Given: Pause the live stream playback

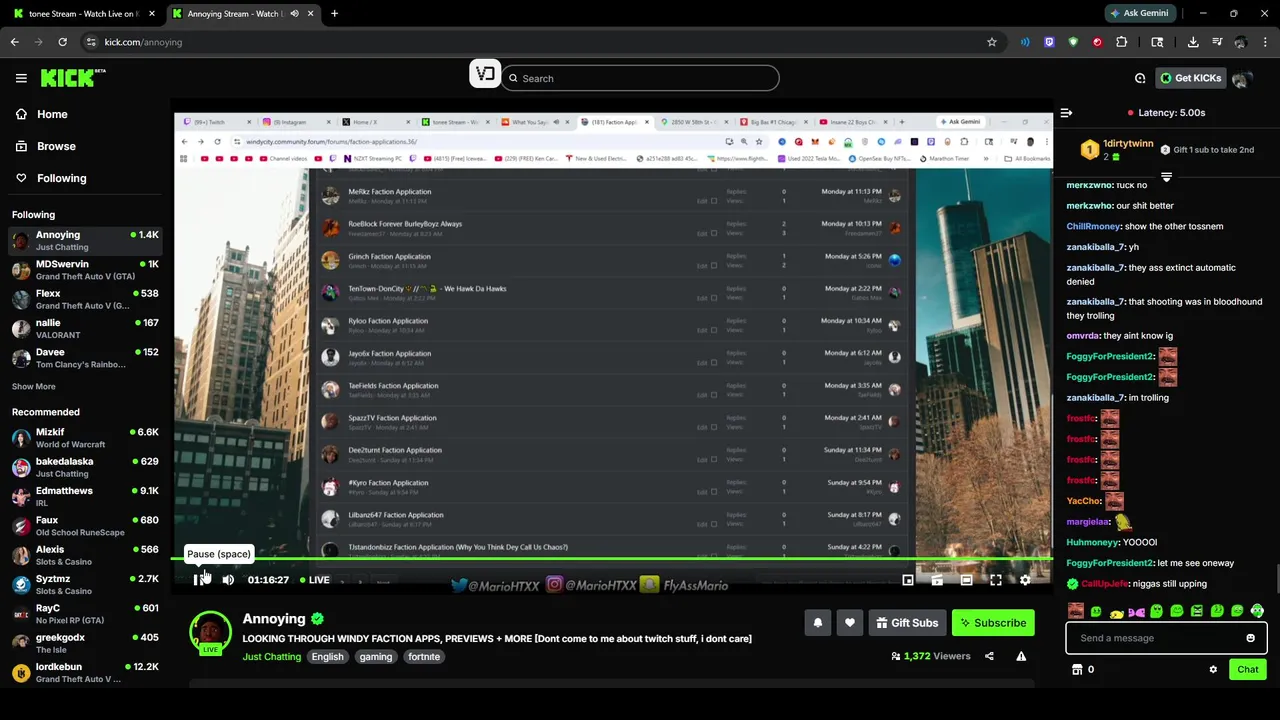Looking at the screenshot, I should [198, 580].
